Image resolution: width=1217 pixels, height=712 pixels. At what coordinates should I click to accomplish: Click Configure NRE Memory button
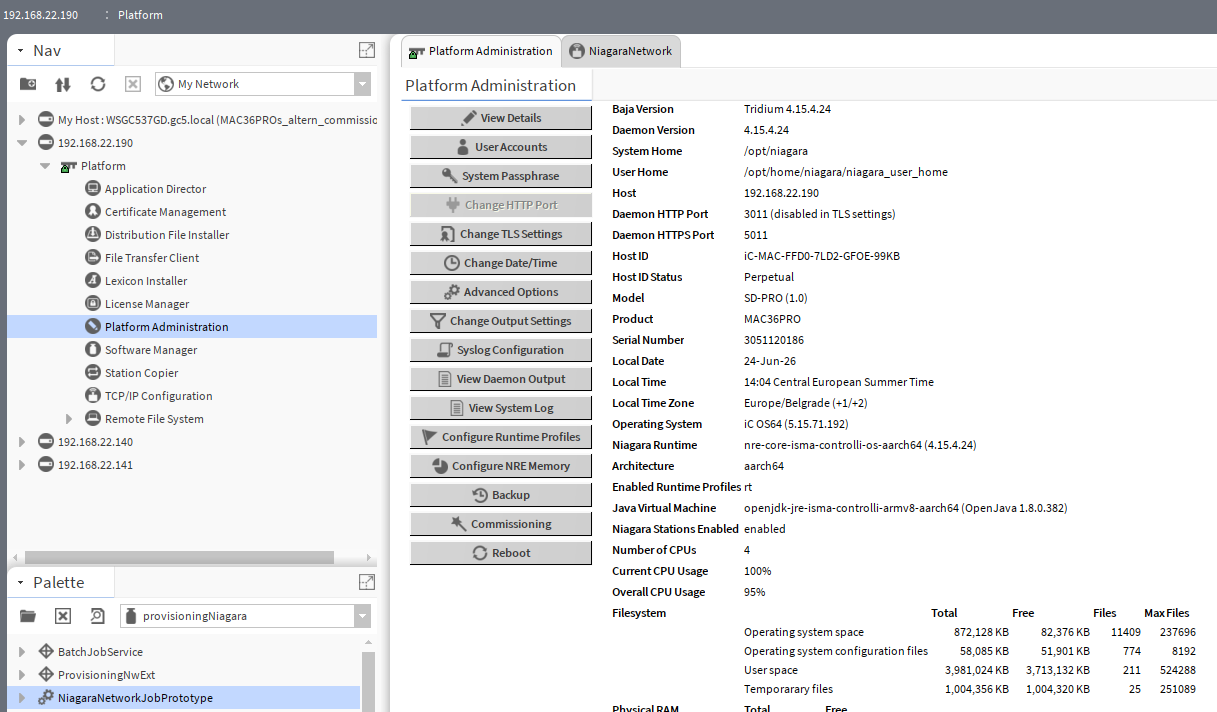[501, 466]
